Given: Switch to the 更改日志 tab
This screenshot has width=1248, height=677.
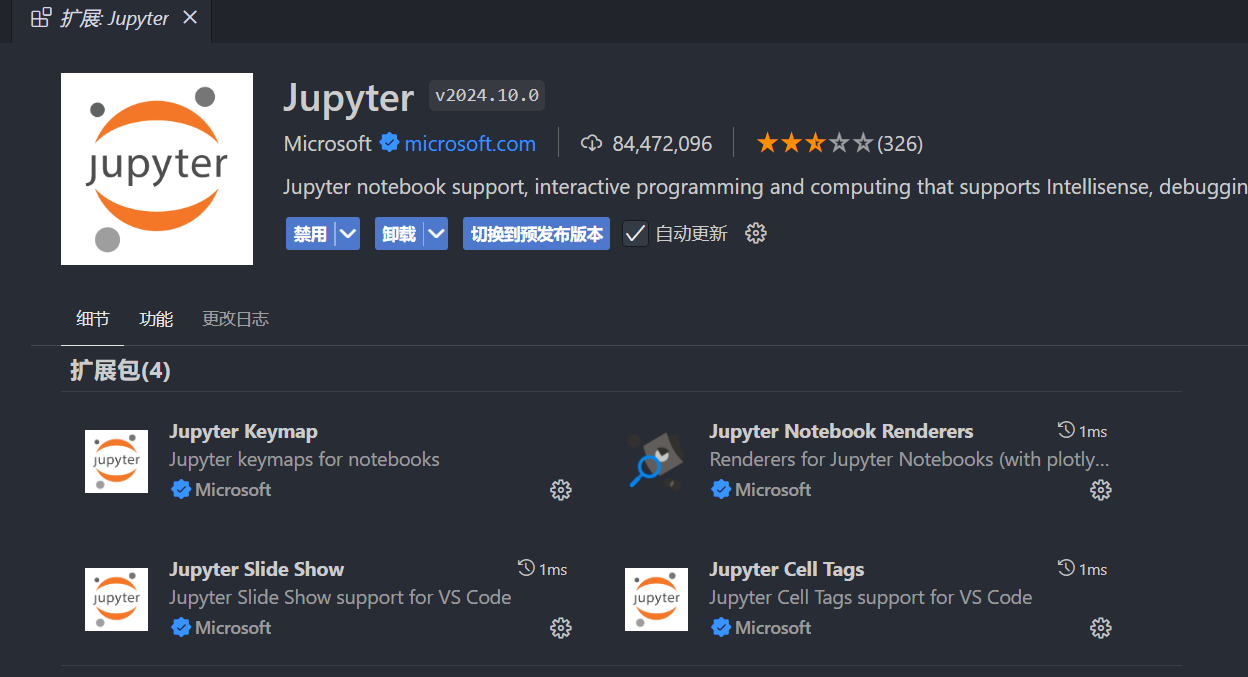Looking at the screenshot, I should coord(235,319).
